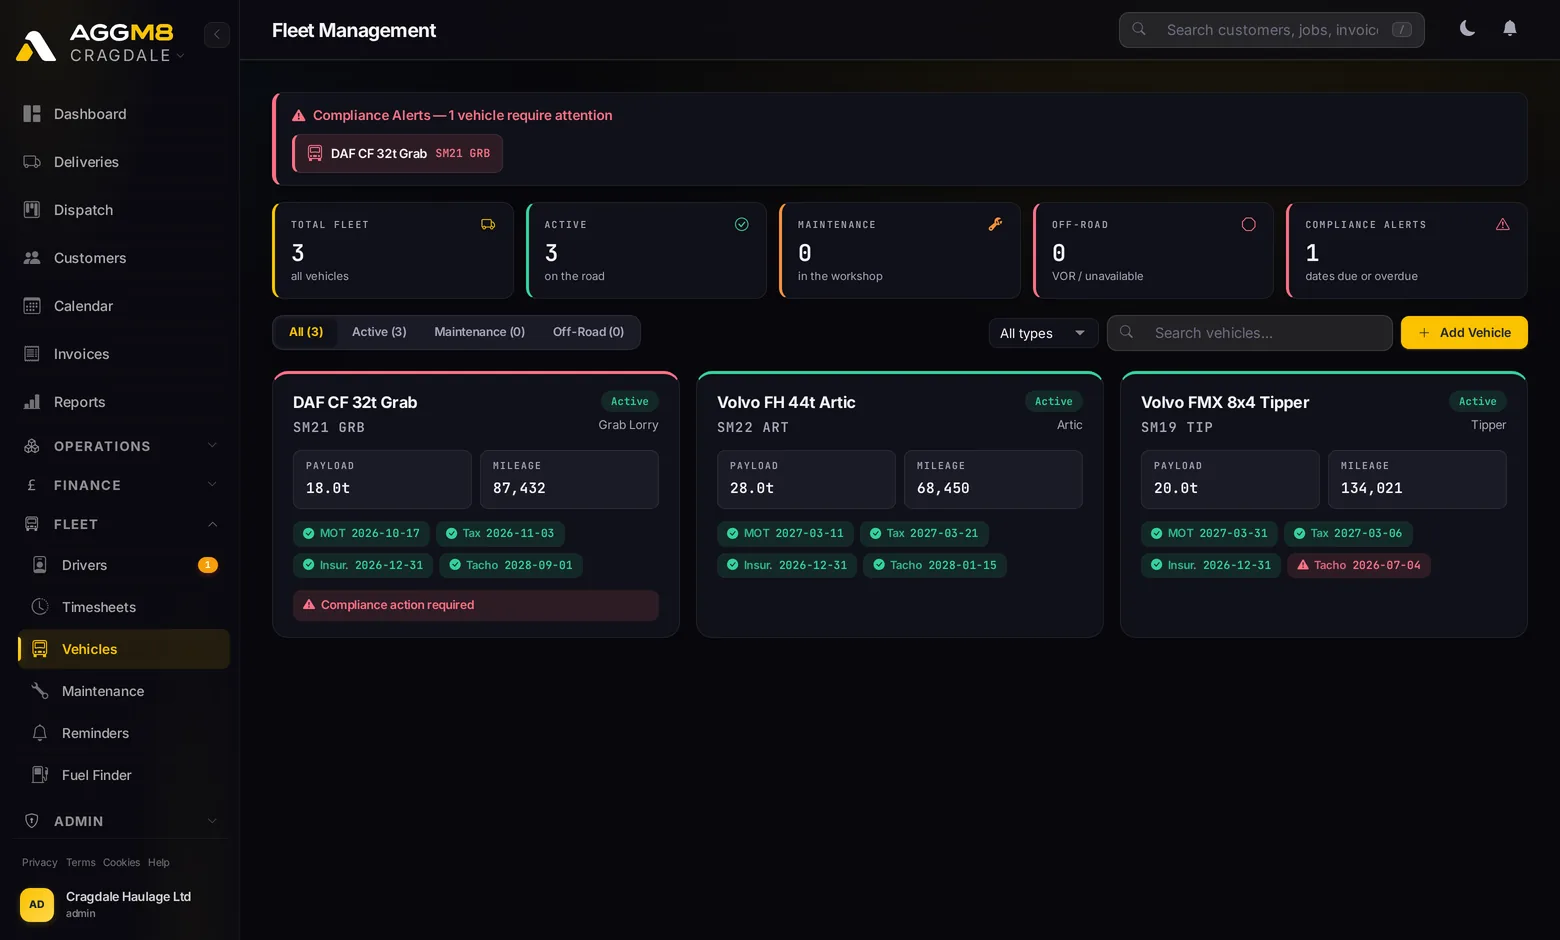Click the Maintenance wrench icon in sidebar
1560x940 pixels.
click(40, 691)
